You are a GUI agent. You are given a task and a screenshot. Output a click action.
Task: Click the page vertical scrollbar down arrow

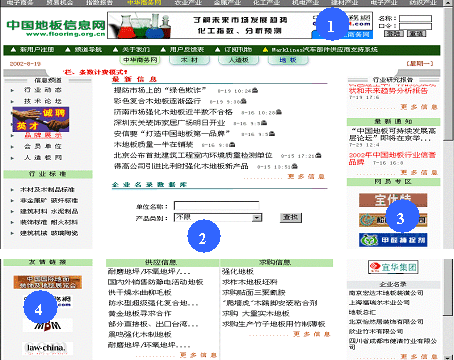(448, 357)
